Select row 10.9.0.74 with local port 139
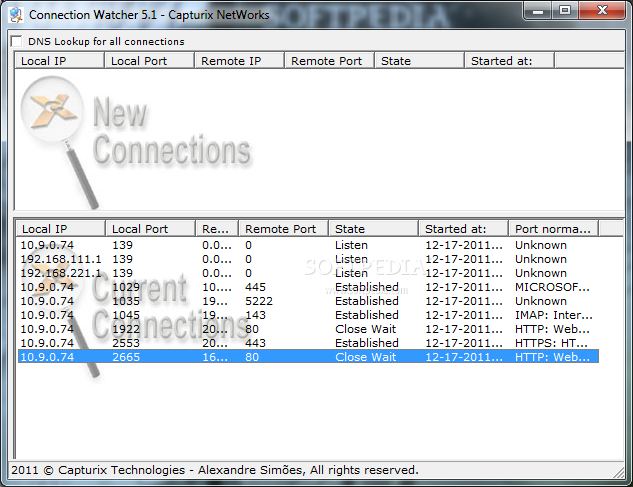Viewport: 633px width, 487px height. (x=308, y=245)
